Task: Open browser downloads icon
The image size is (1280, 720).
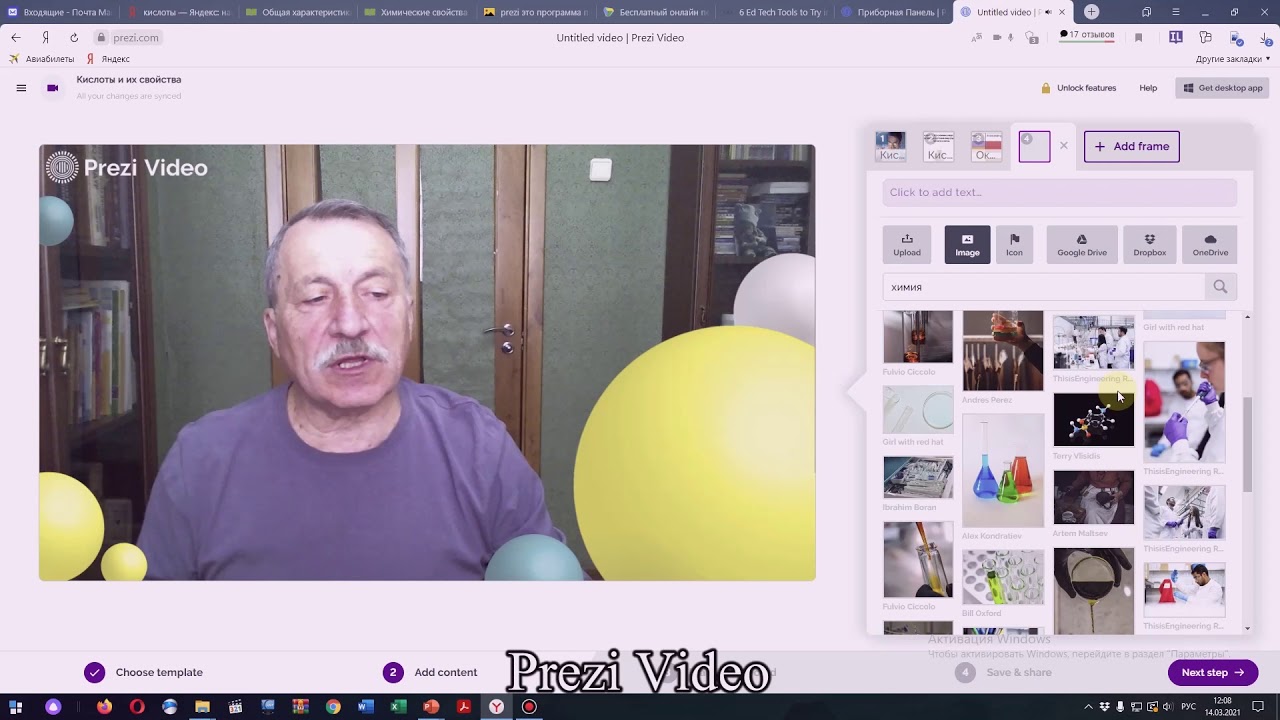Action: 1267,37
